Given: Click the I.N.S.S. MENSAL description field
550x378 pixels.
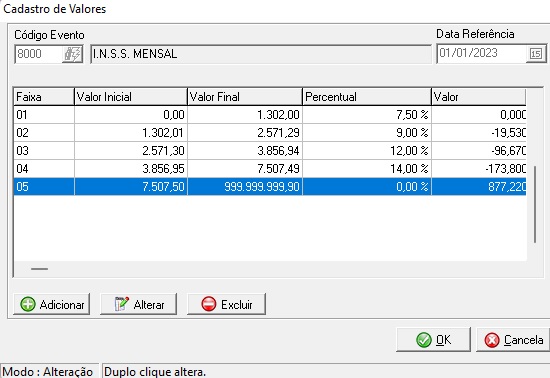Looking at the screenshot, I should pyautogui.click(x=261, y=54).
